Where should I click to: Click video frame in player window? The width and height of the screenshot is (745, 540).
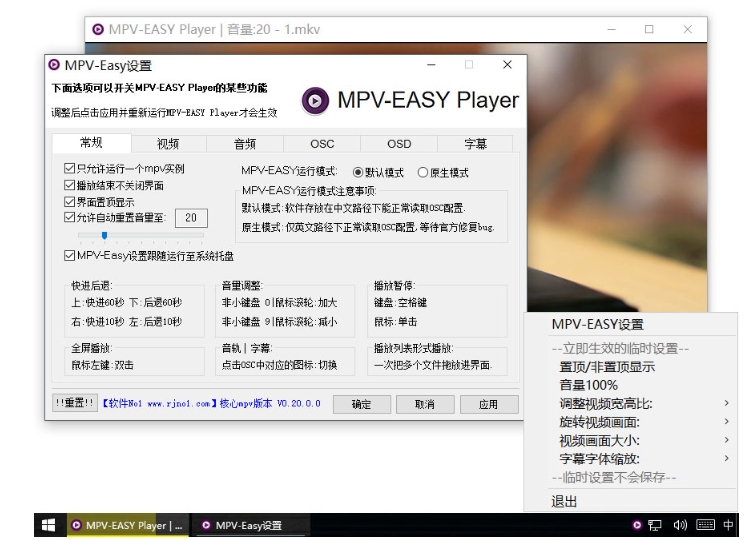click(617, 176)
